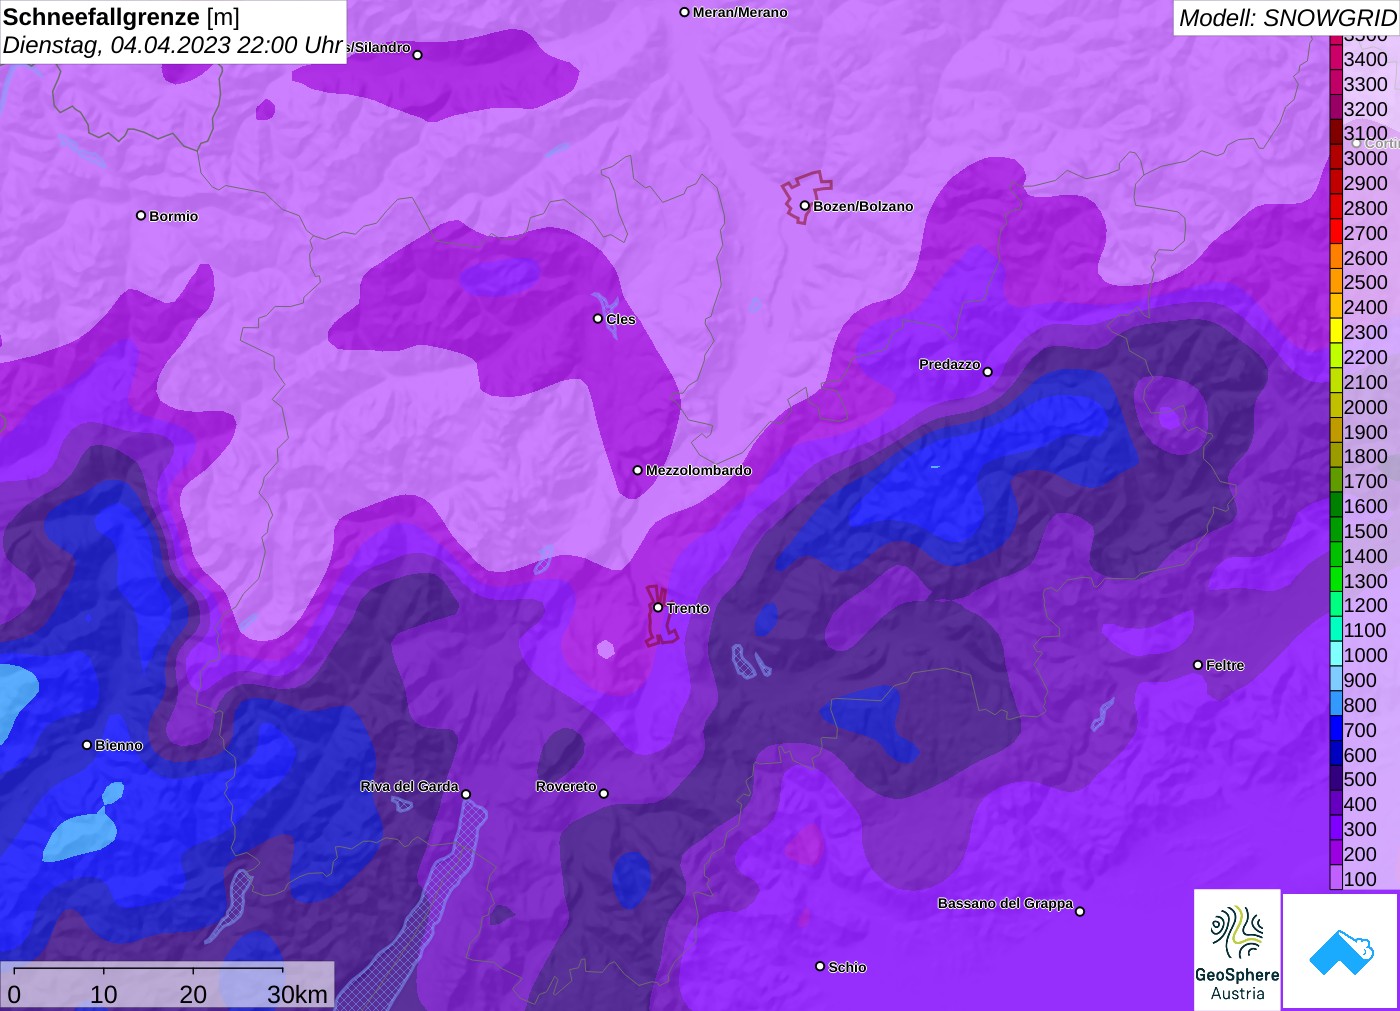The height and width of the screenshot is (1011, 1400).
Task: Click the Bormio location marker
Action: click(x=141, y=216)
